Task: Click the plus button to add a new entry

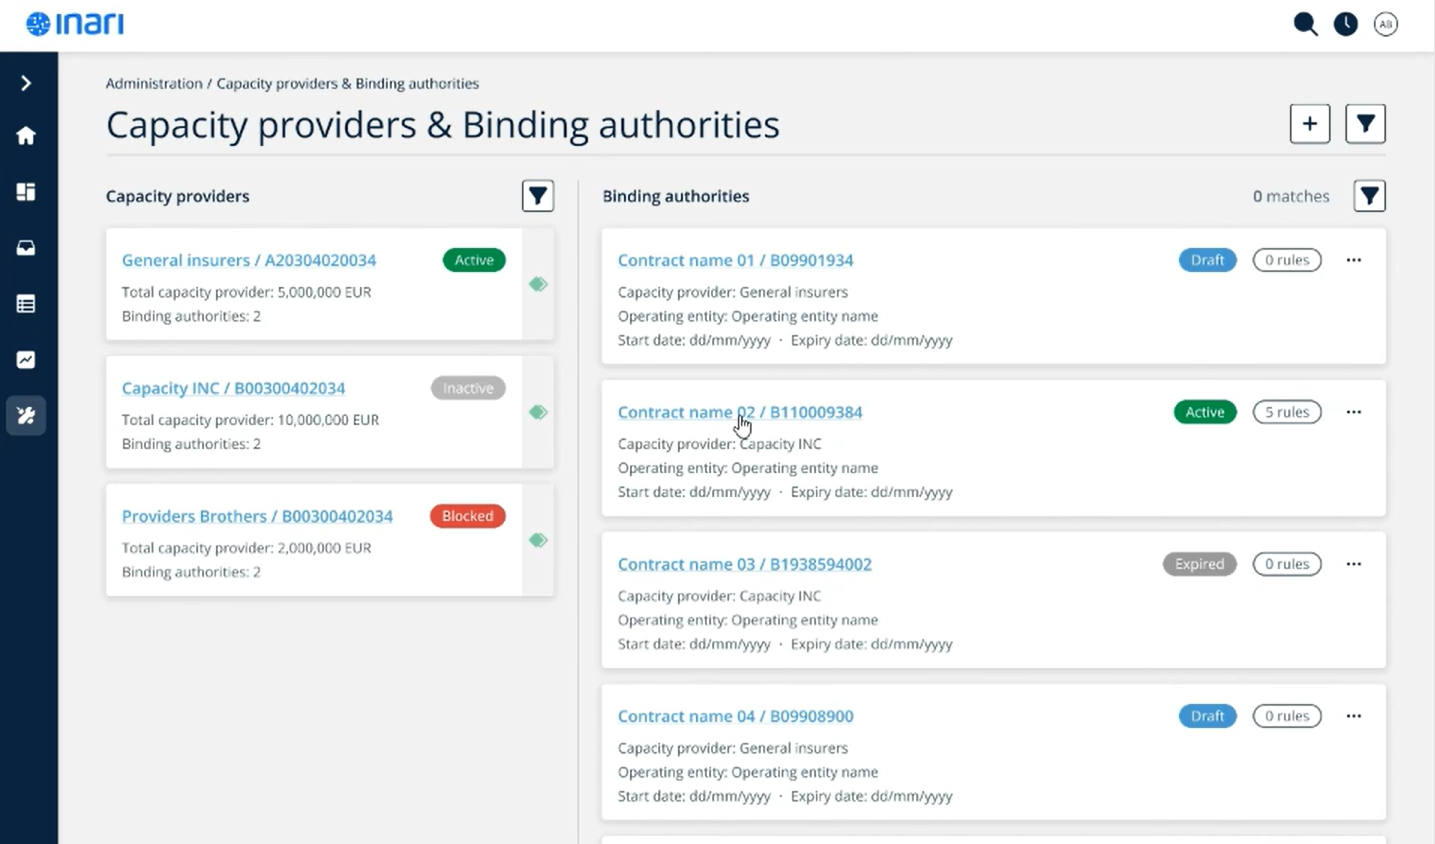Action: pyautogui.click(x=1310, y=123)
